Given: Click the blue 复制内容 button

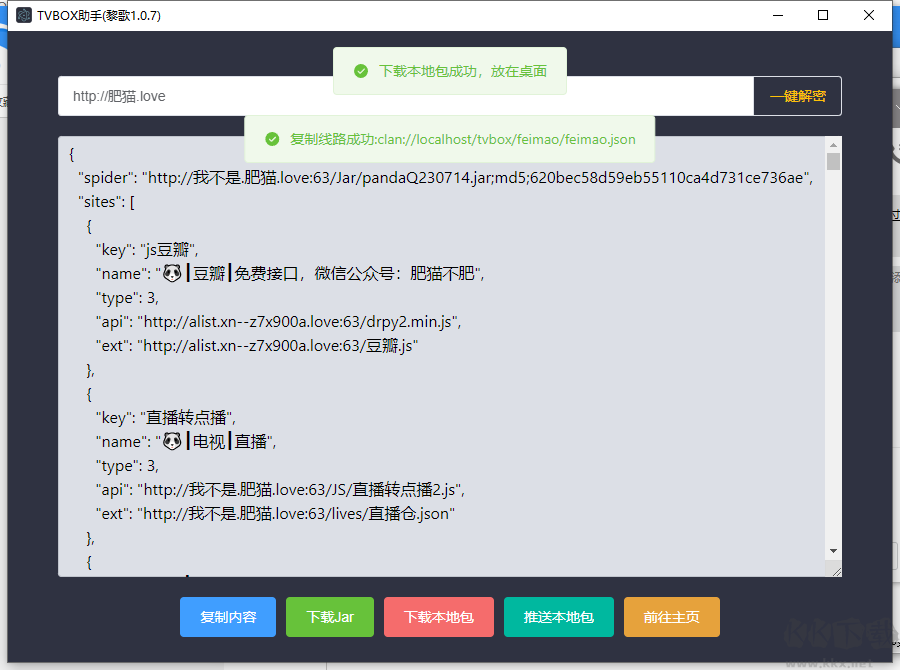Looking at the screenshot, I should click(227, 617).
